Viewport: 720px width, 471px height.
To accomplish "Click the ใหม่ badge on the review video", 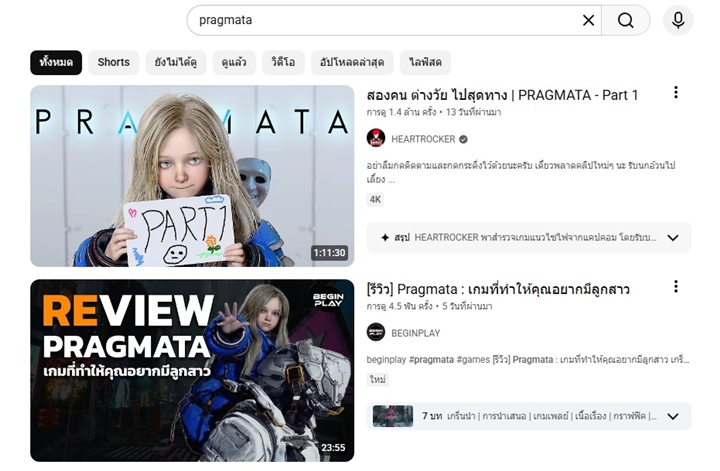I will point(377,380).
